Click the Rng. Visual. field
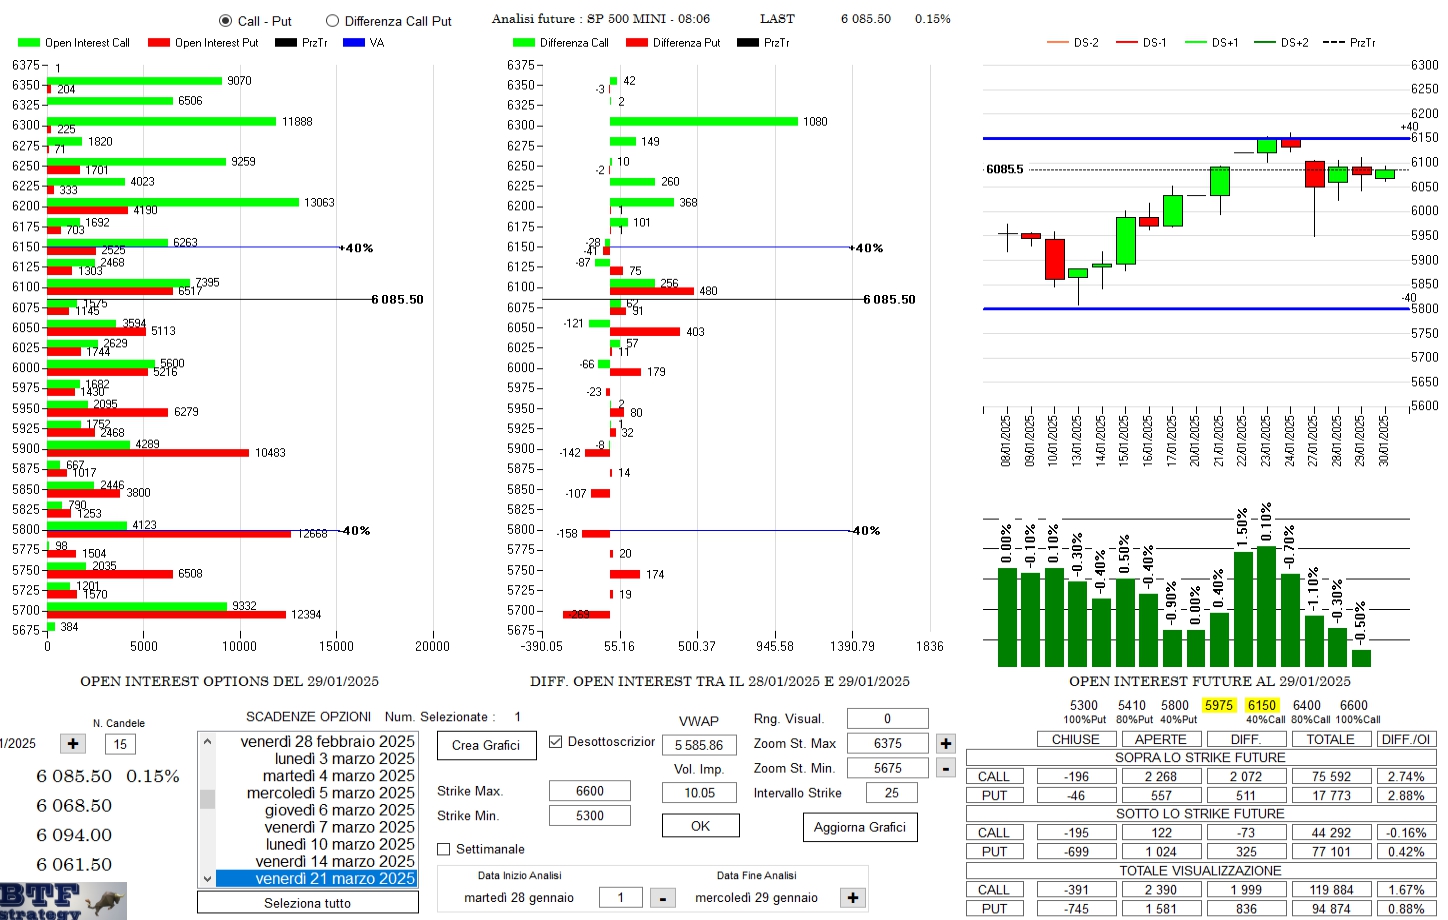The image size is (1448, 920). point(887,718)
